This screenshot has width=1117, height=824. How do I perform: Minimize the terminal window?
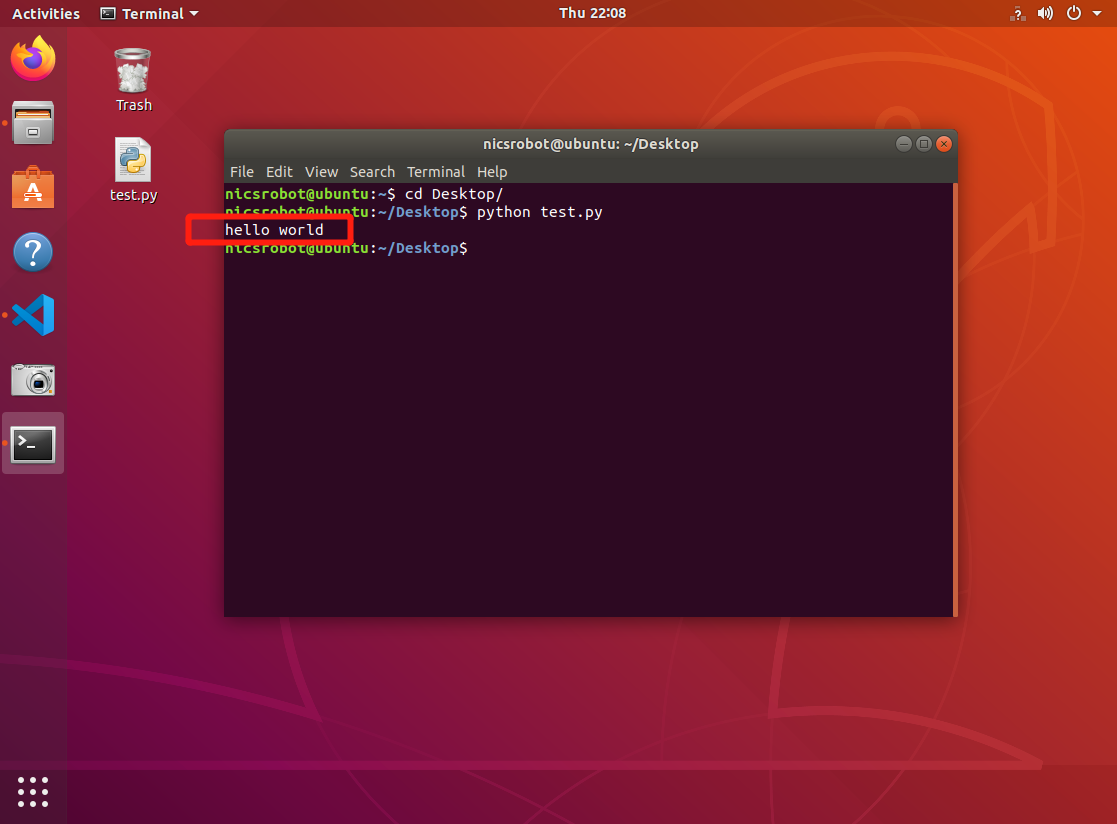[903, 144]
